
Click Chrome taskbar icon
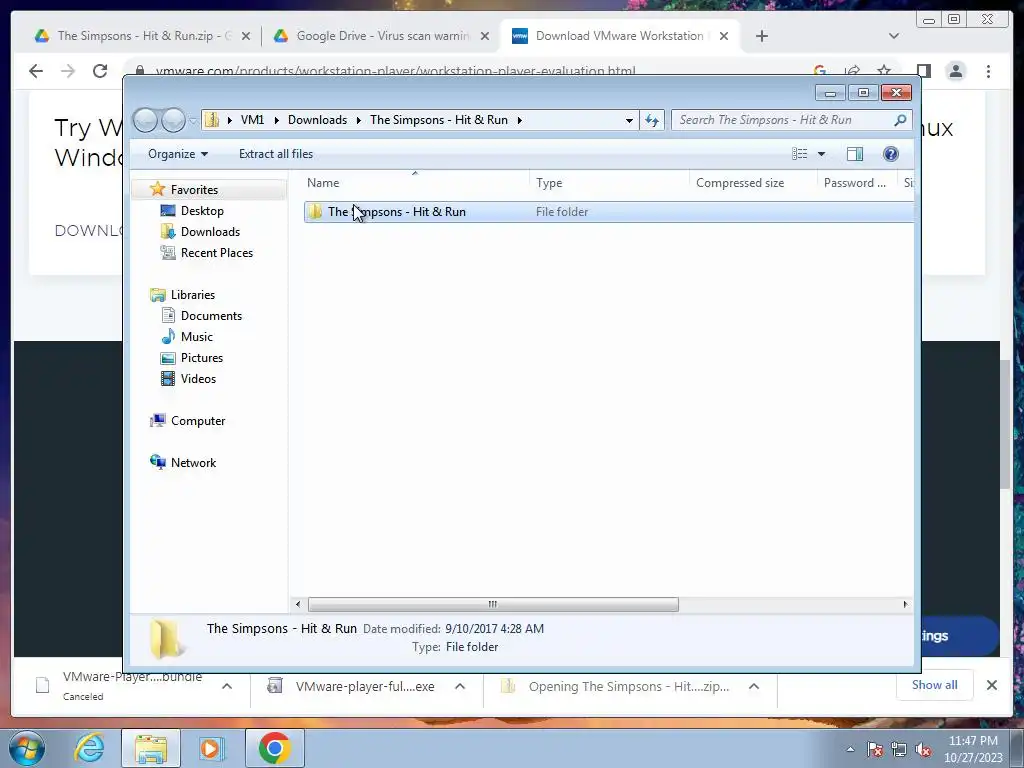point(274,748)
